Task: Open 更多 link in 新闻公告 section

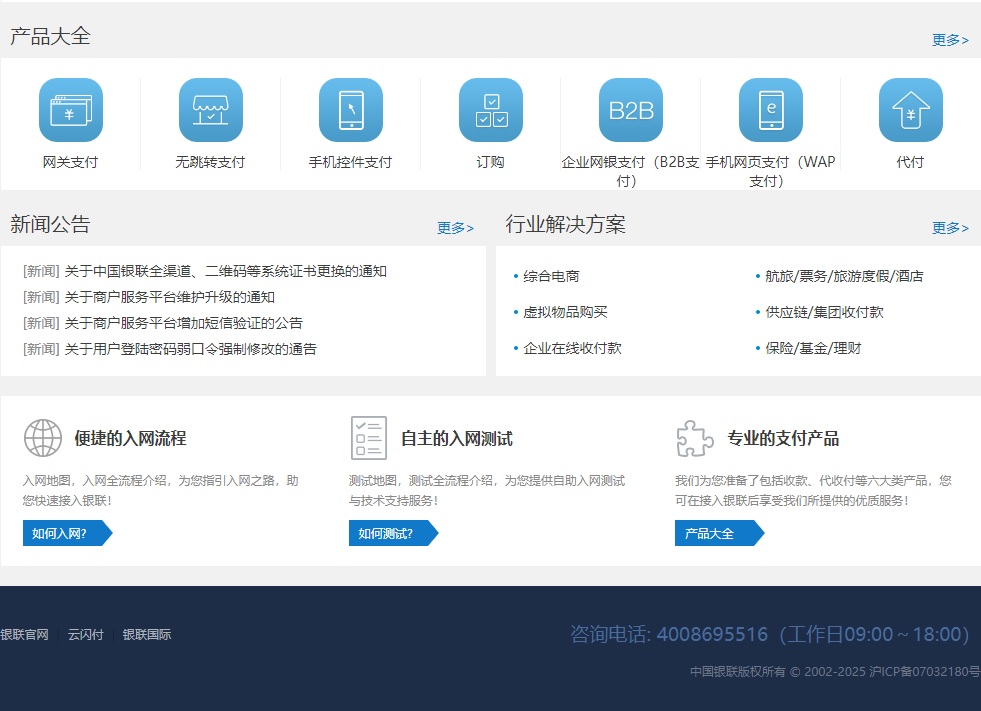Action: click(x=455, y=228)
